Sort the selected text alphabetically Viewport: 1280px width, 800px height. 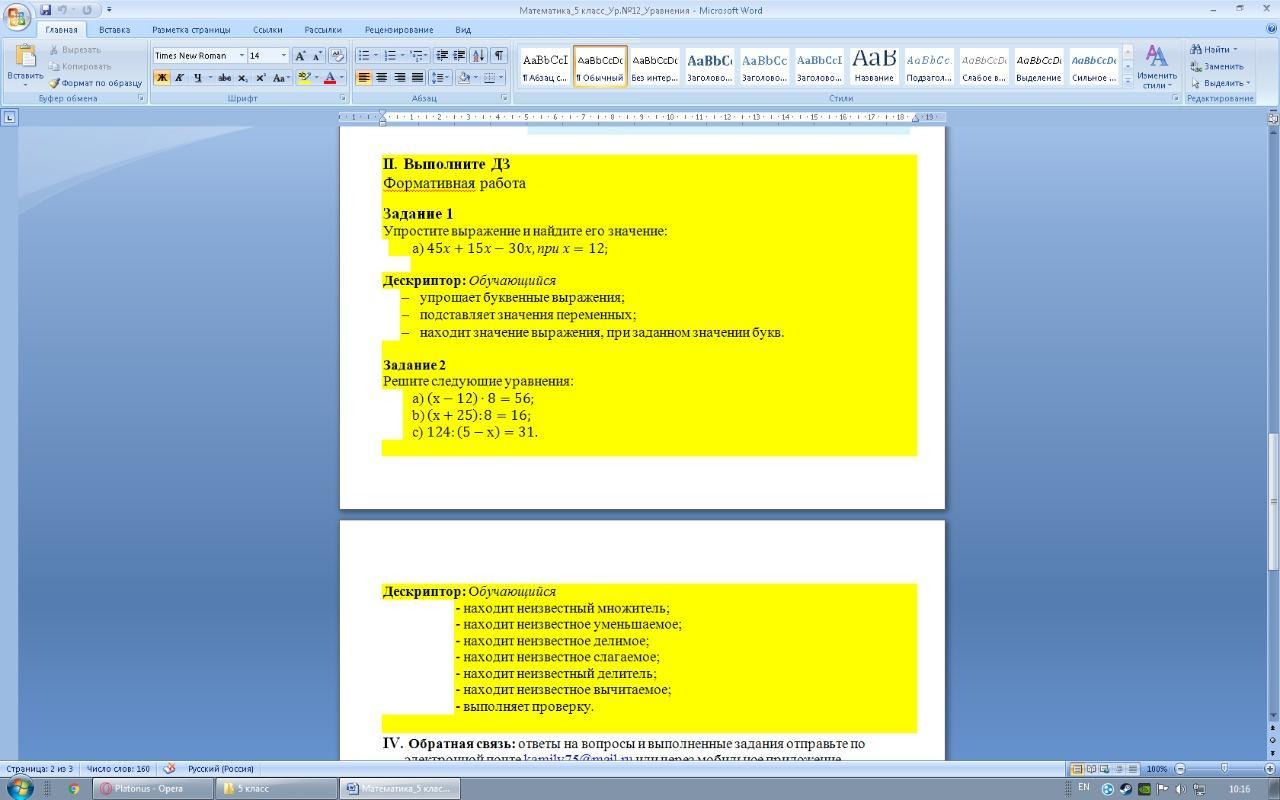478,56
